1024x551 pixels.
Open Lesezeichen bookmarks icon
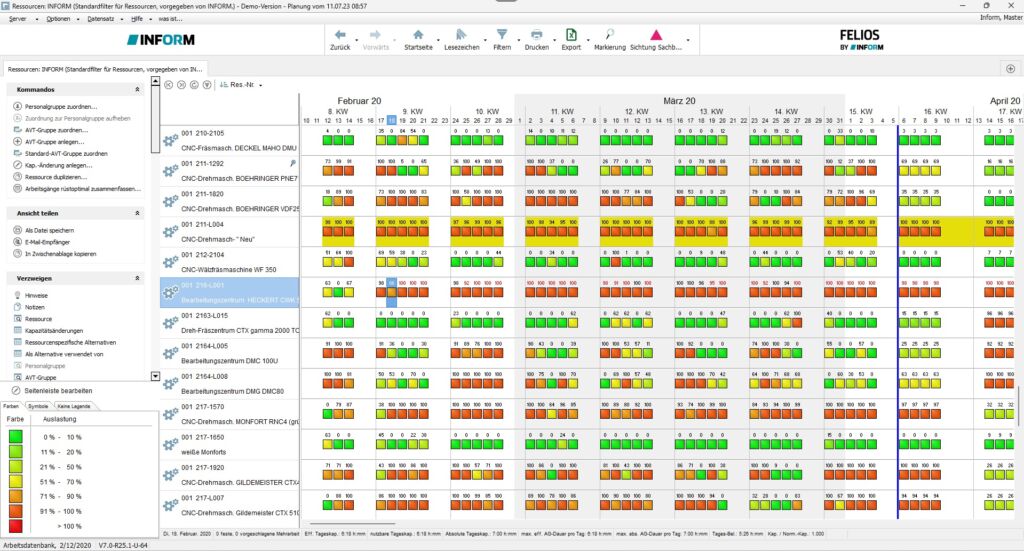click(x=459, y=34)
